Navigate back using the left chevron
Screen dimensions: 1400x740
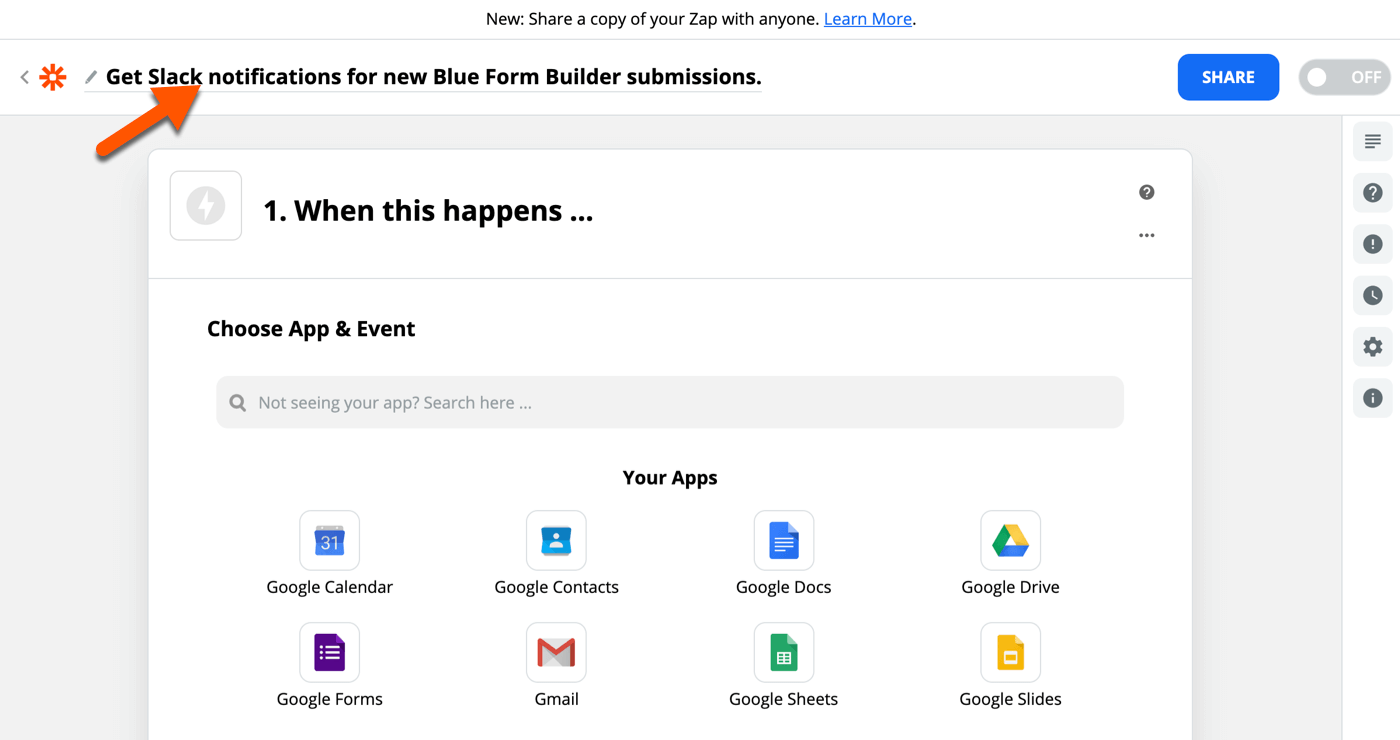(x=23, y=76)
